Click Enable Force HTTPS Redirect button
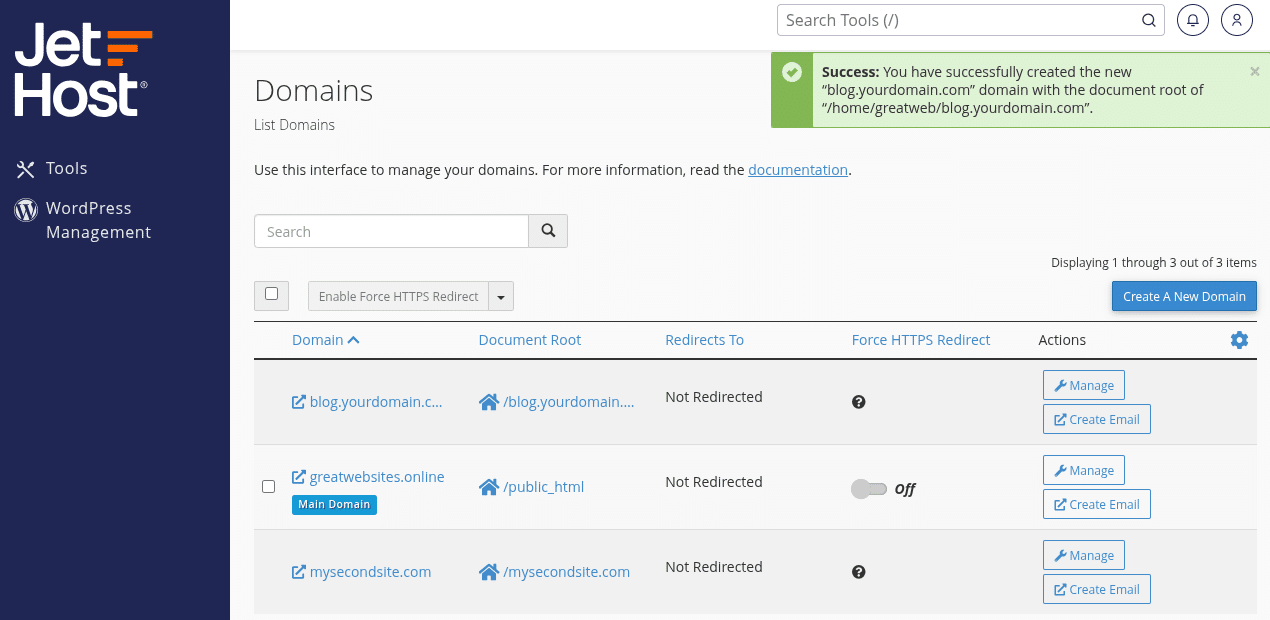Image resolution: width=1270 pixels, height=620 pixels. tap(398, 296)
